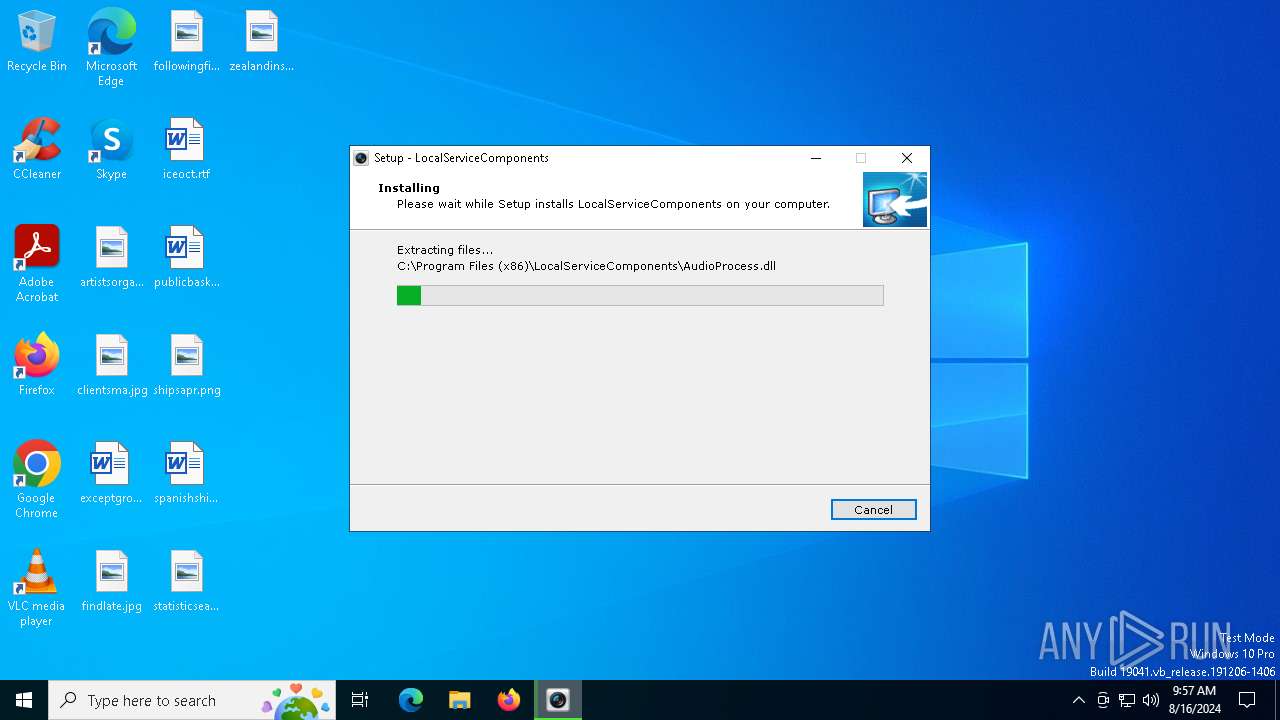Select the zealandins... image file
The height and width of the screenshot is (720, 1280).
pos(261,42)
